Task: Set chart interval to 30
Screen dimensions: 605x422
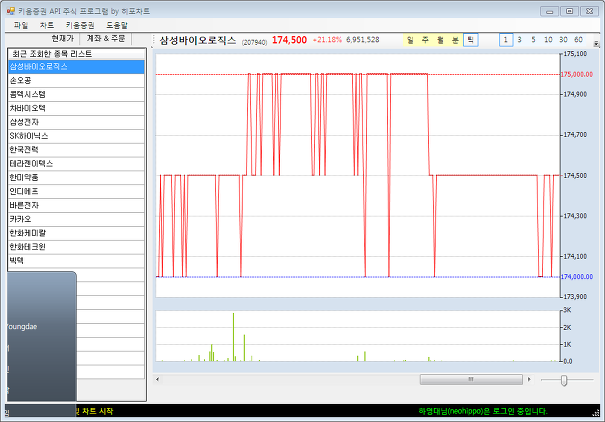Action: tap(563, 40)
